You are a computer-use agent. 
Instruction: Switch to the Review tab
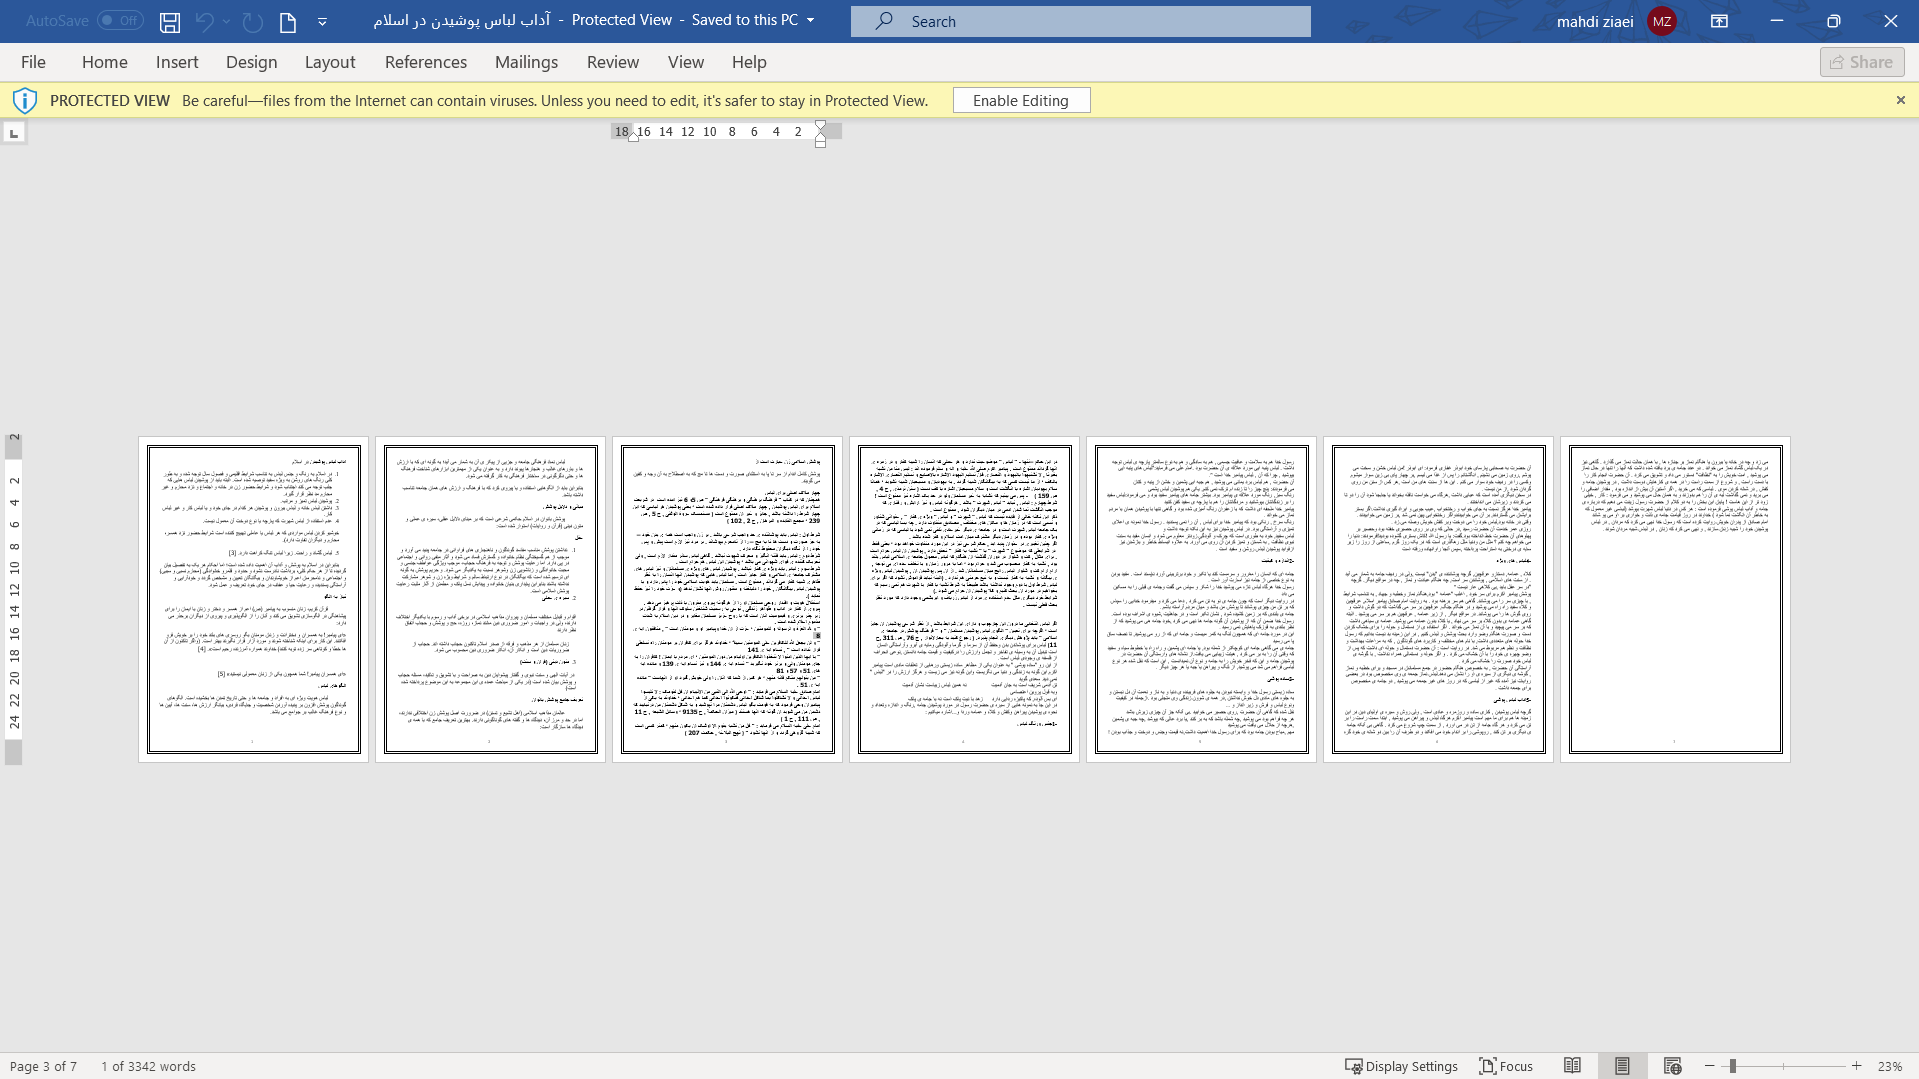[613, 62]
